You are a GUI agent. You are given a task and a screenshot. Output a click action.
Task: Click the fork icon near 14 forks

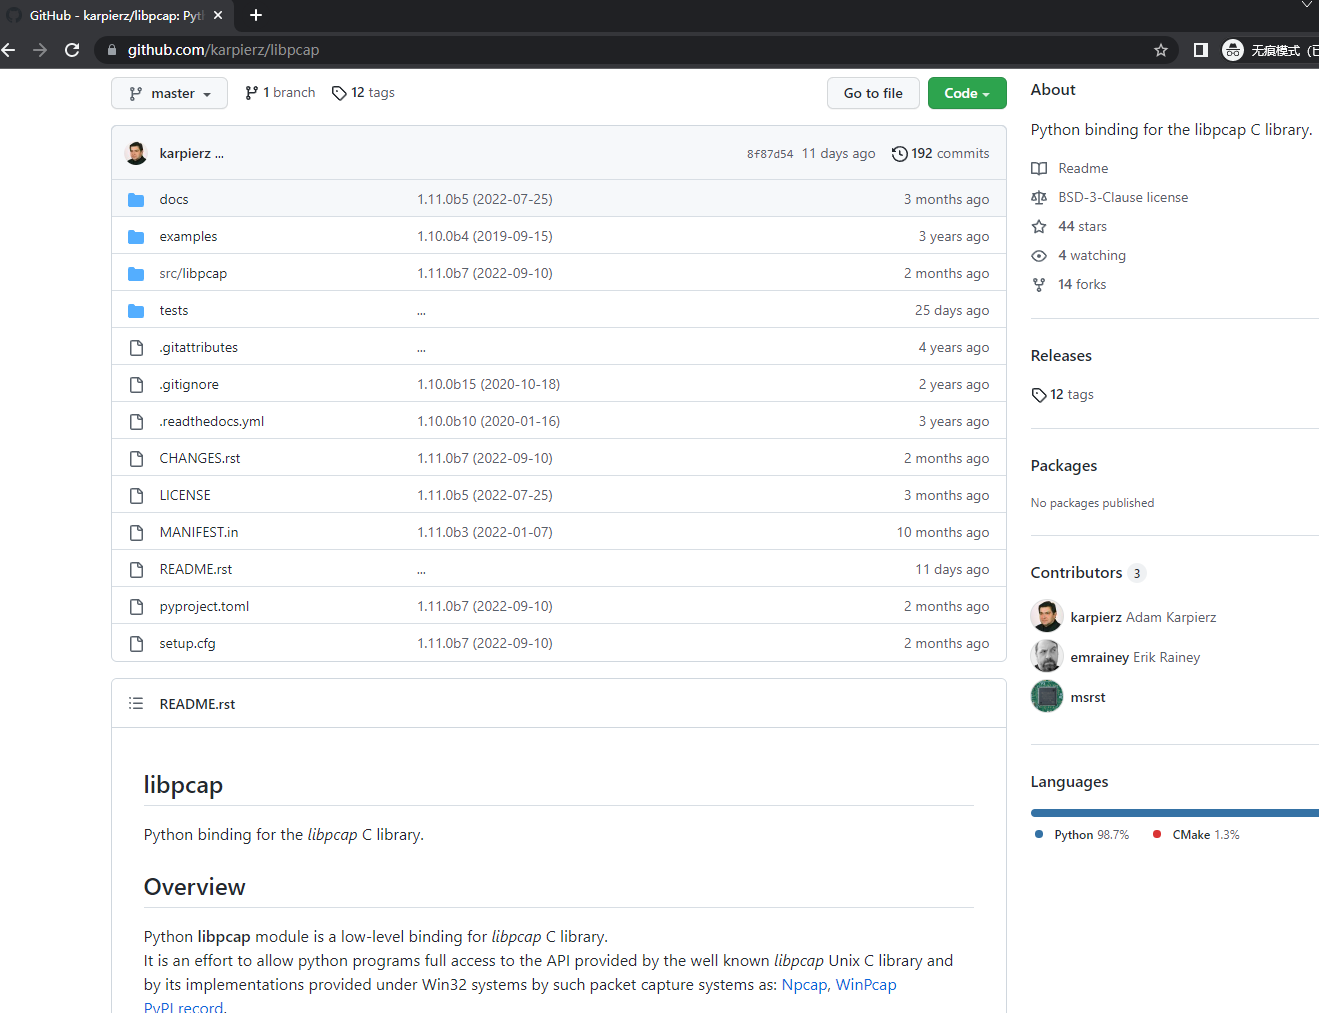pos(1038,284)
